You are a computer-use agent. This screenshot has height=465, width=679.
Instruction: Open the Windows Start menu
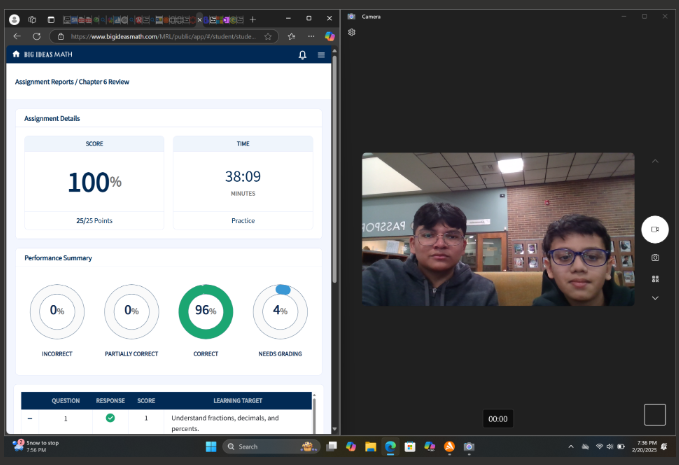pos(211,446)
